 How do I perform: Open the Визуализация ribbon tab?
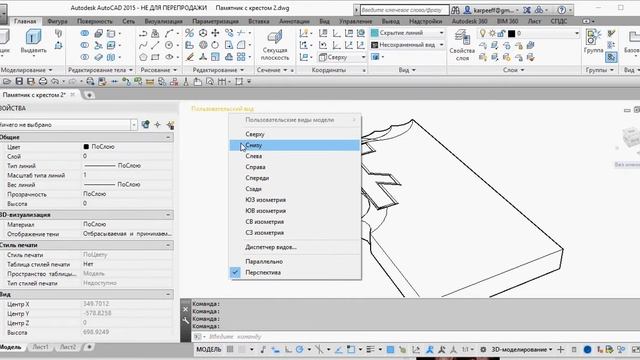(x=163, y=21)
